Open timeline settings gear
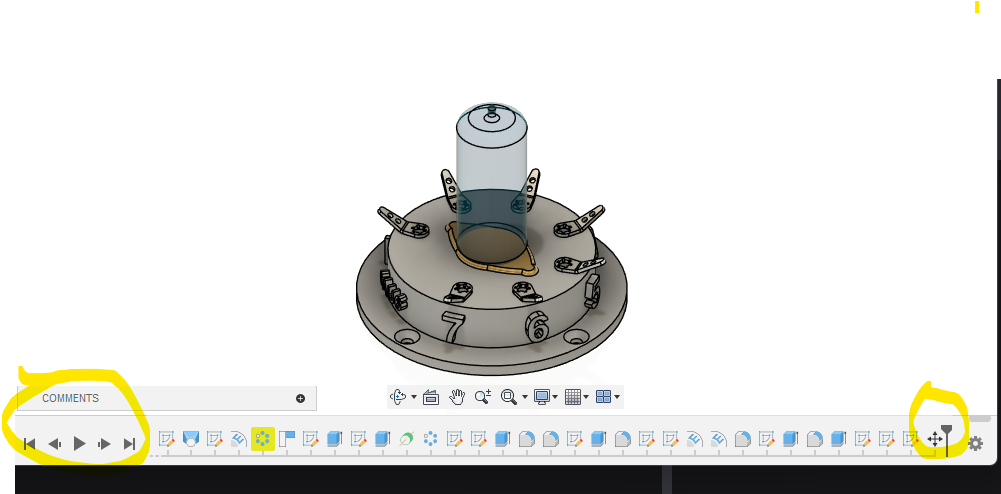The image size is (1001, 494). click(x=975, y=443)
